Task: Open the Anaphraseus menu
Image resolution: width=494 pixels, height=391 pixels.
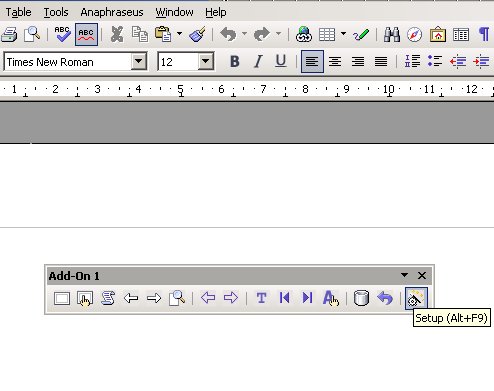Action: pos(112,12)
